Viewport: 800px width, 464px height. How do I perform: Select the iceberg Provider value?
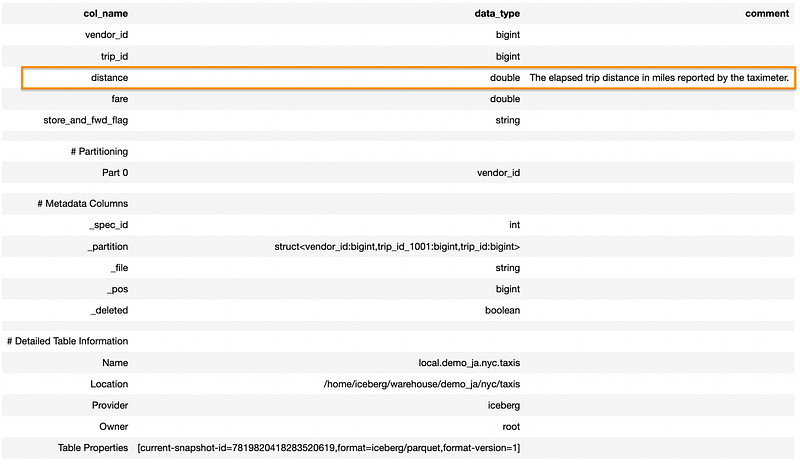(x=503, y=405)
